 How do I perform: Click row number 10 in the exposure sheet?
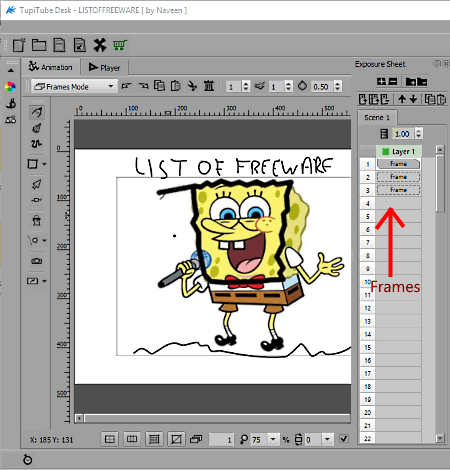(x=367, y=282)
